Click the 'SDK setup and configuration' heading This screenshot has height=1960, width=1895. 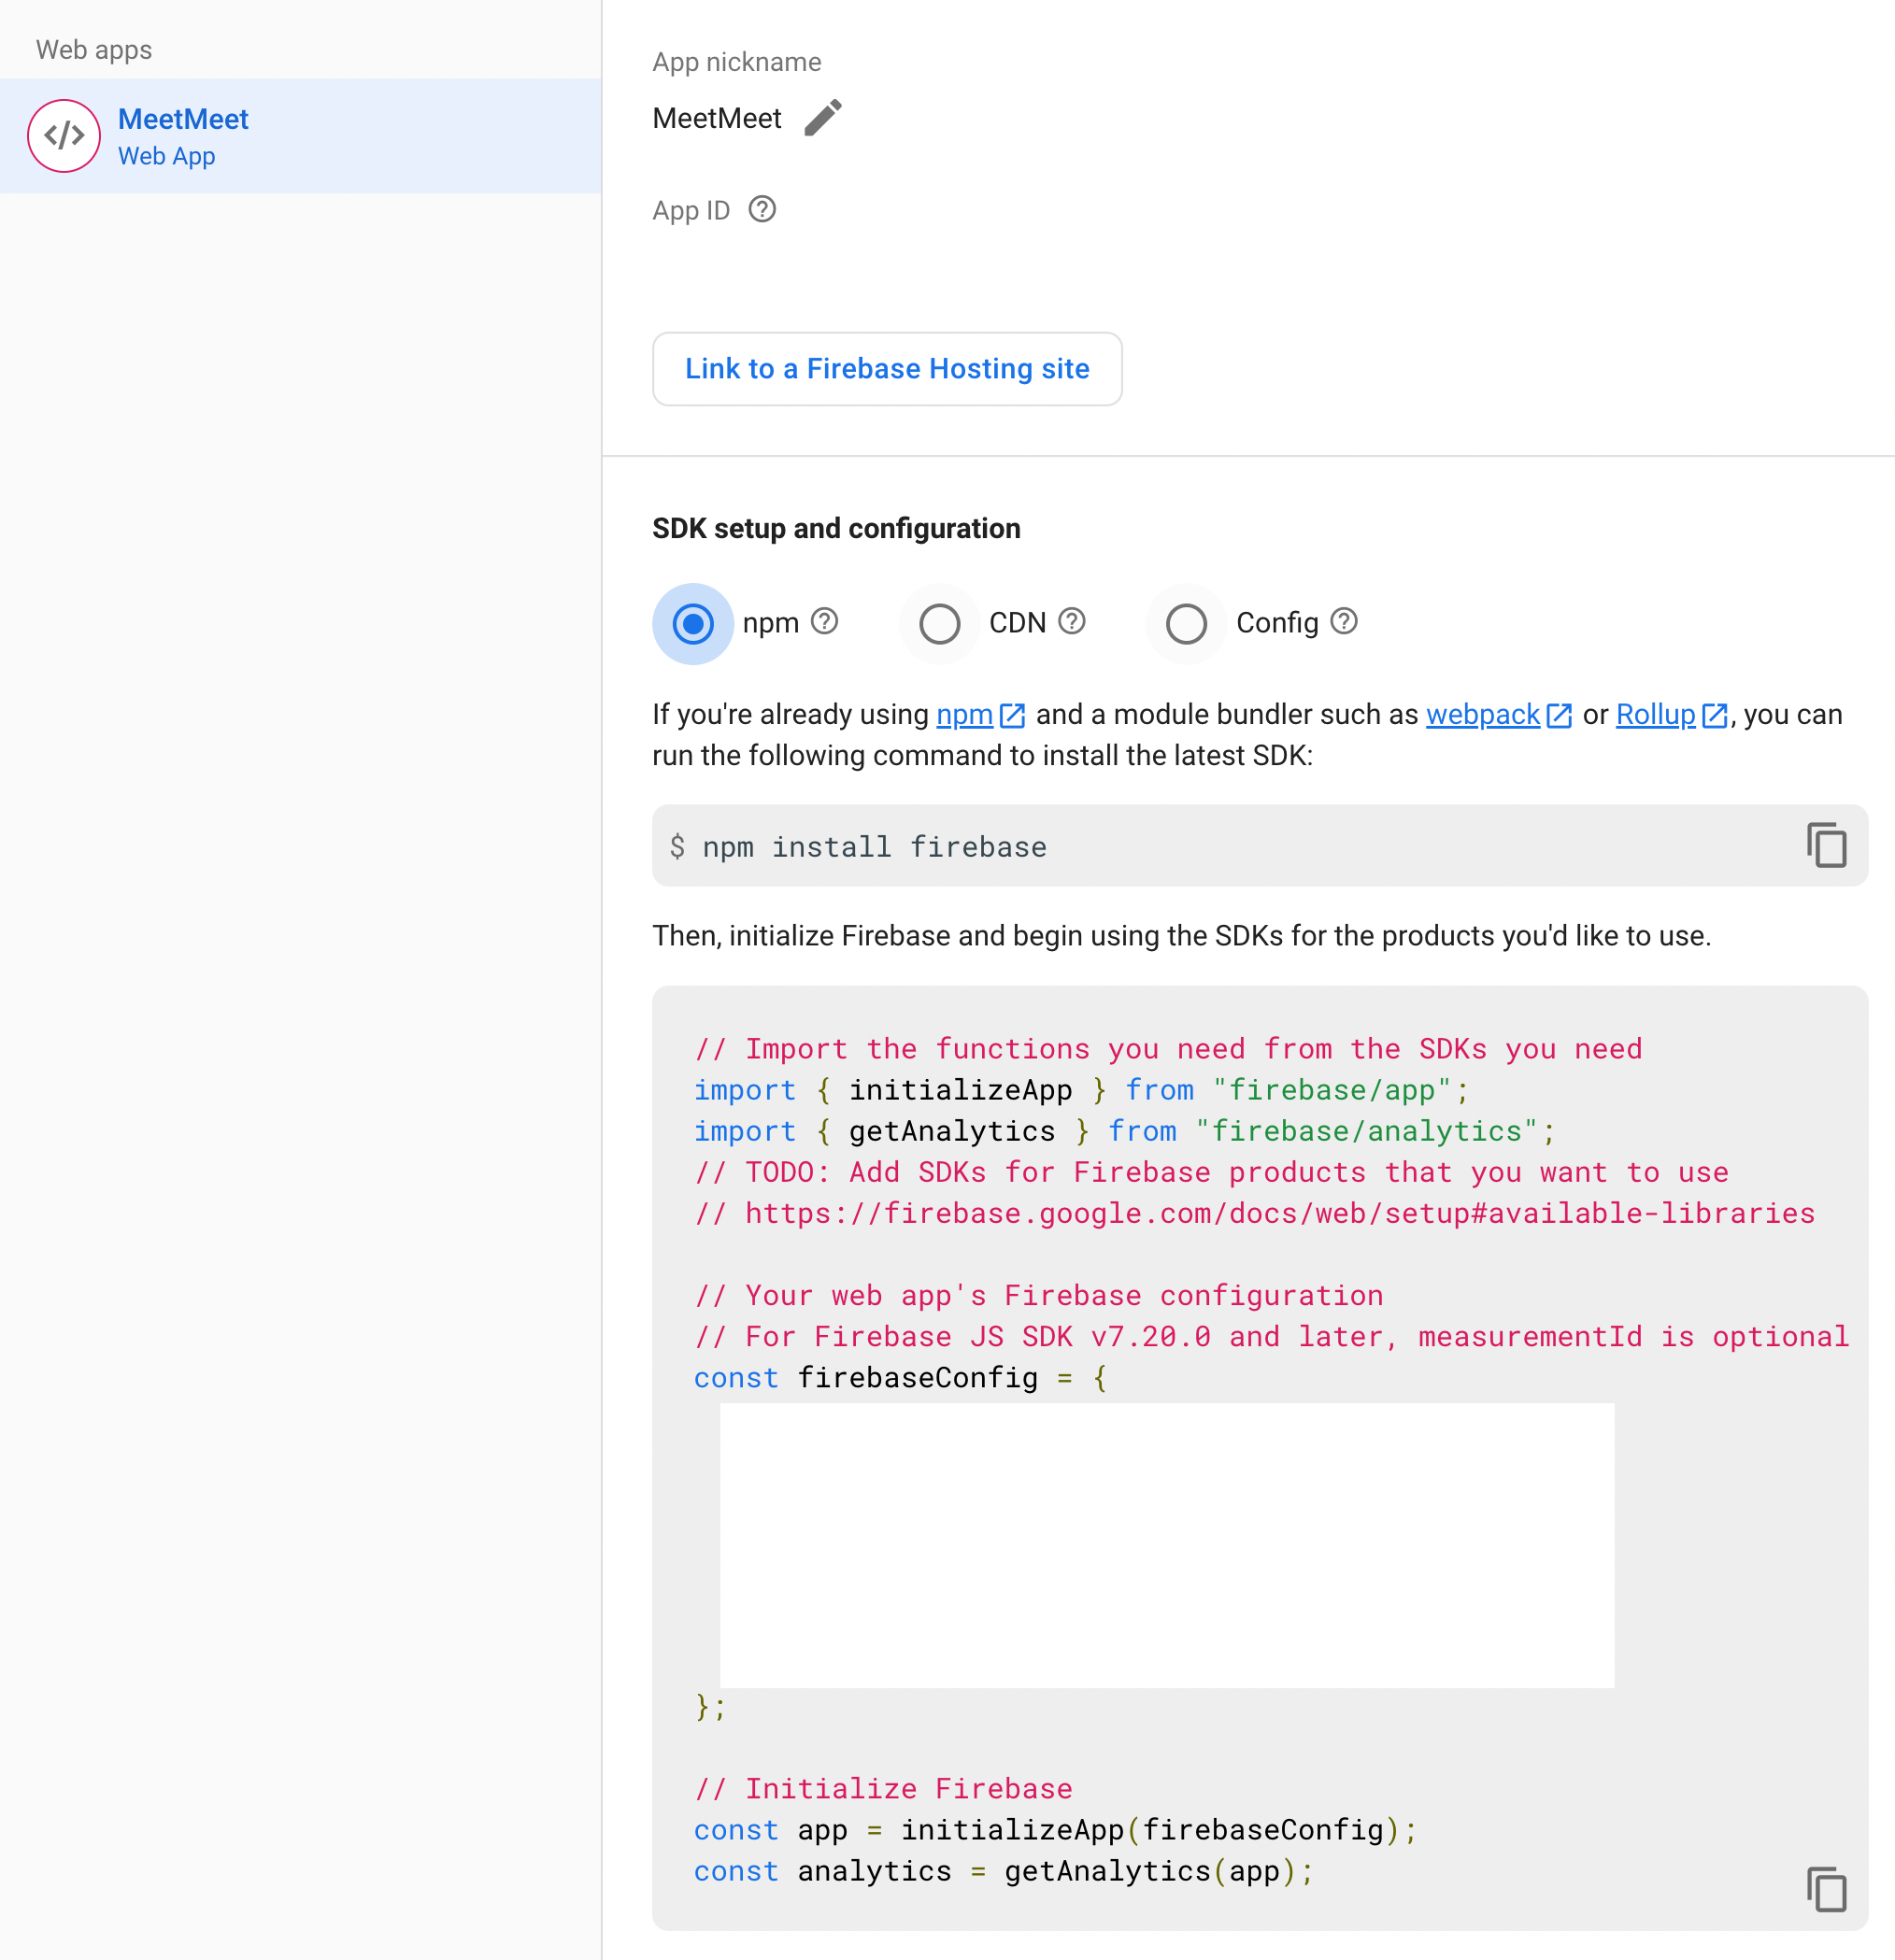coord(836,529)
